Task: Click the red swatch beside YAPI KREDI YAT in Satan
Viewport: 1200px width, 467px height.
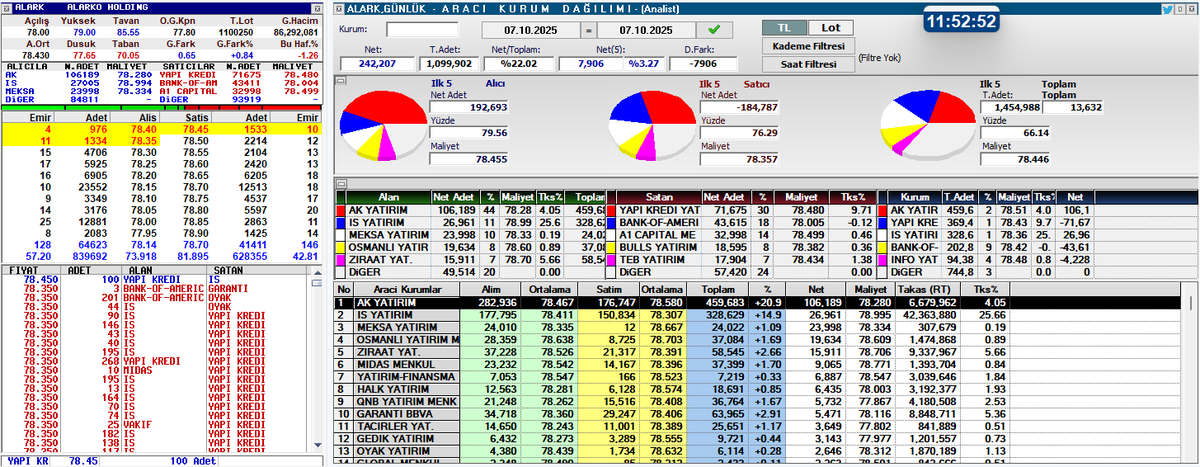Action: pyautogui.click(x=611, y=210)
